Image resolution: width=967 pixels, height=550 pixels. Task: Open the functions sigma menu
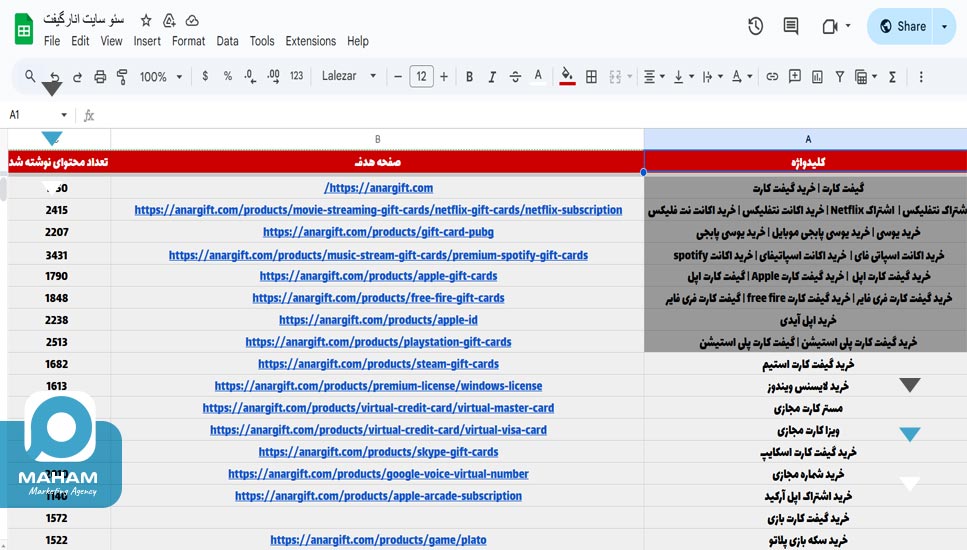[x=892, y=76]
